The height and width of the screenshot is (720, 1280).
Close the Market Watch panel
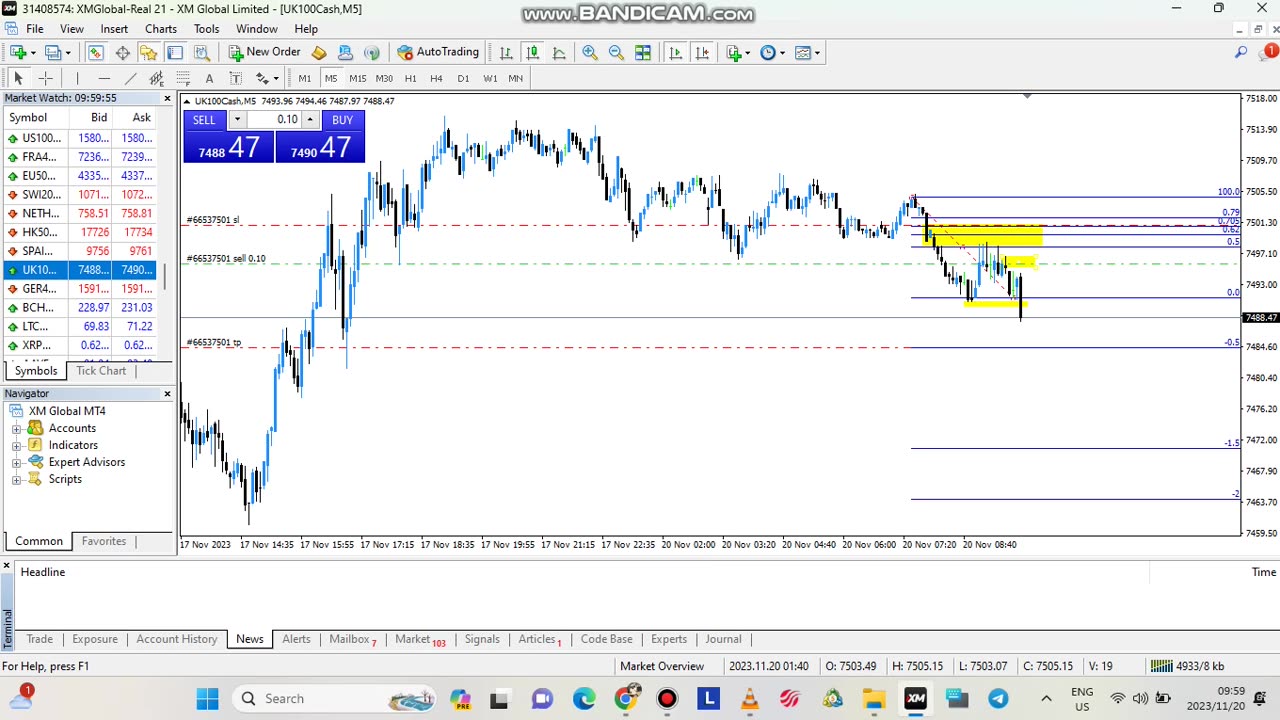[x=167, y=98]
